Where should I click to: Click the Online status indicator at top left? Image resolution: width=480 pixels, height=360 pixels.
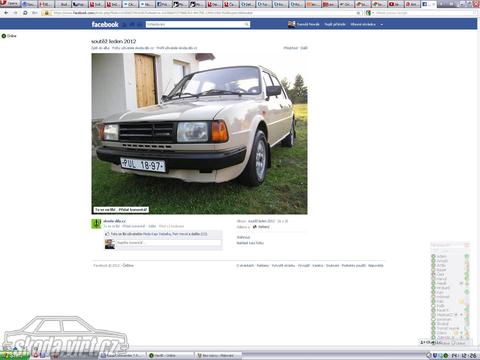9,36
